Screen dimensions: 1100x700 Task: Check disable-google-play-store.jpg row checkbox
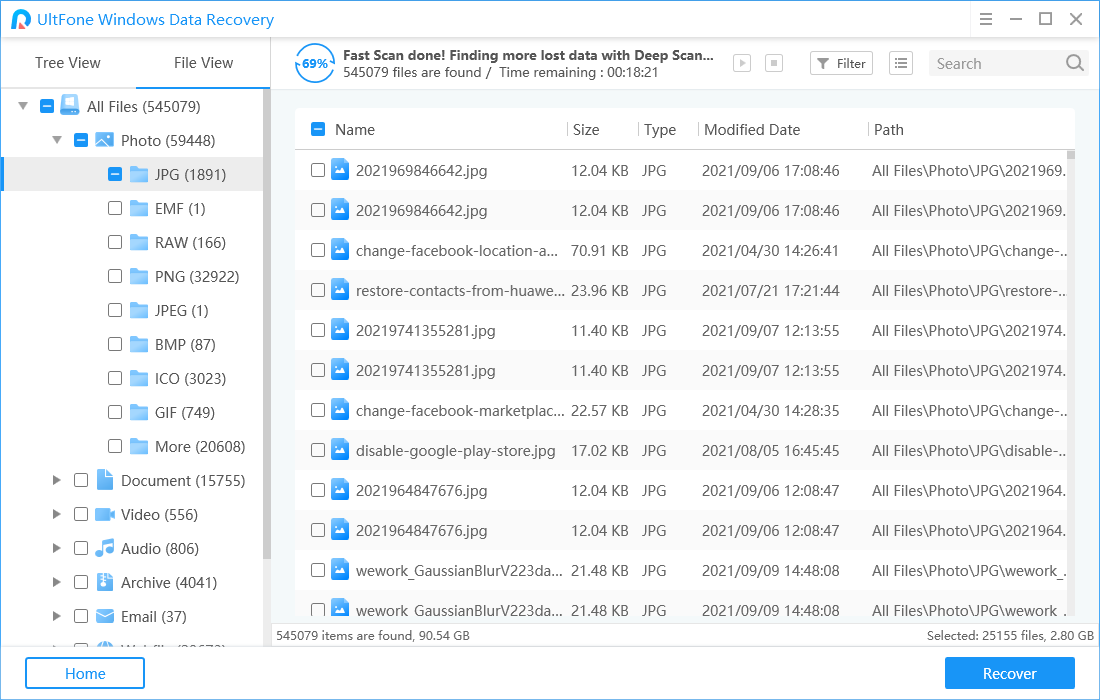pos(318,450)
